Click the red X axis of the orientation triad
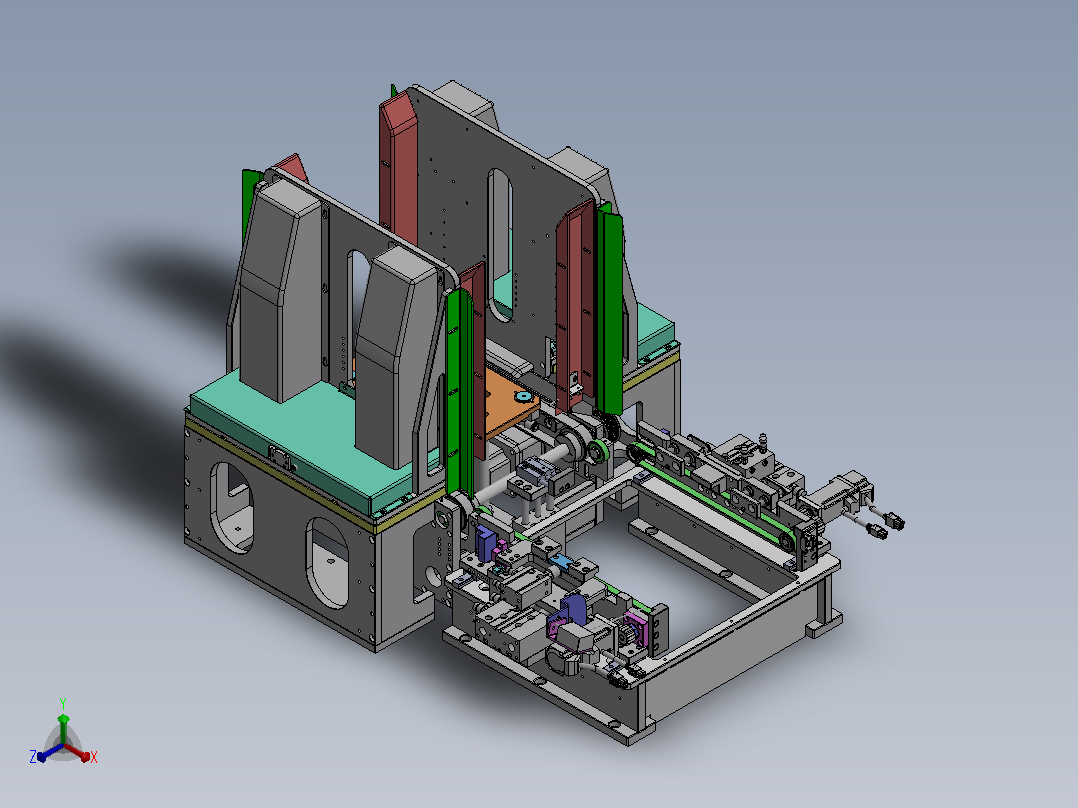The image size is (1078, 808). tap(78, 752)
